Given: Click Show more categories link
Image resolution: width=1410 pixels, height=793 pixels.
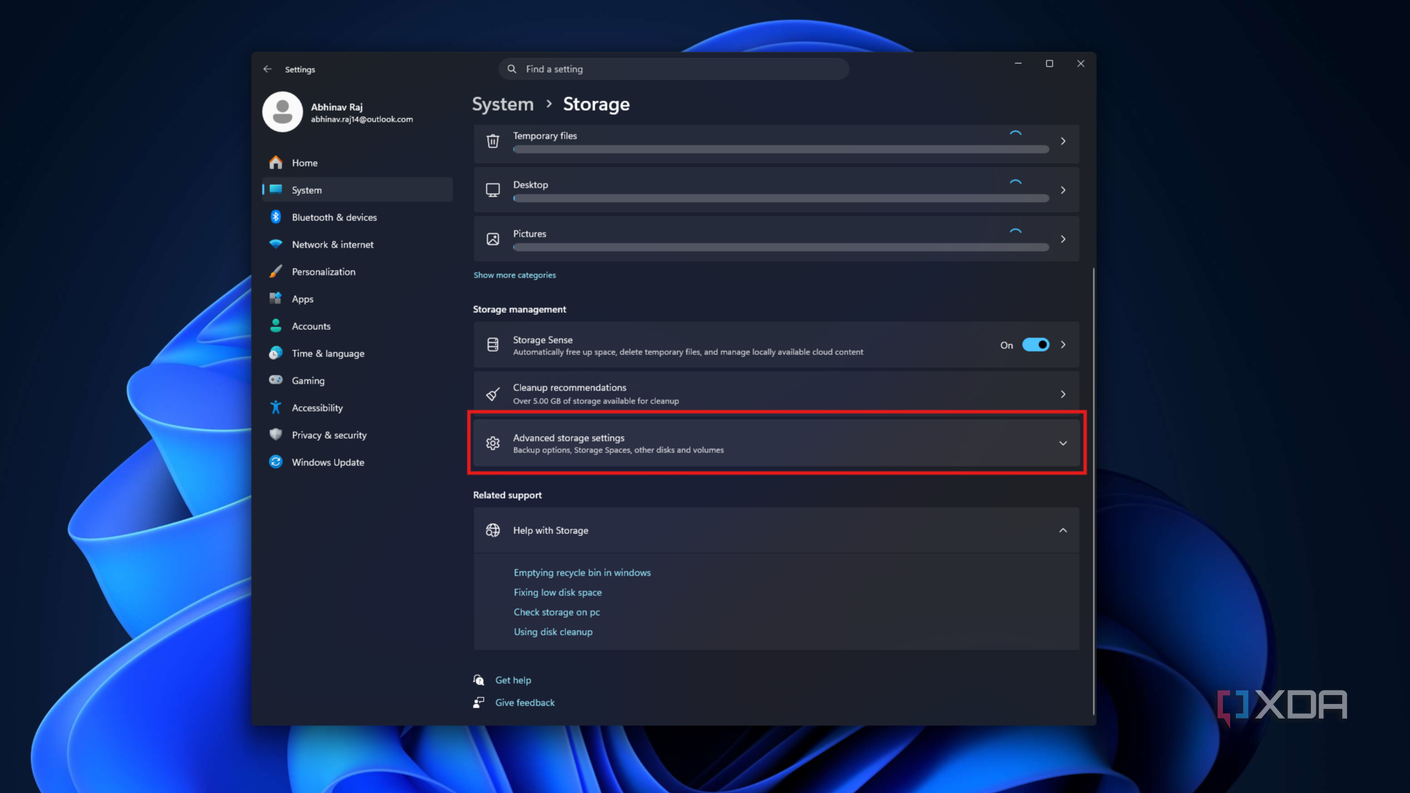Looking at the screenshot, I should 514,275.
